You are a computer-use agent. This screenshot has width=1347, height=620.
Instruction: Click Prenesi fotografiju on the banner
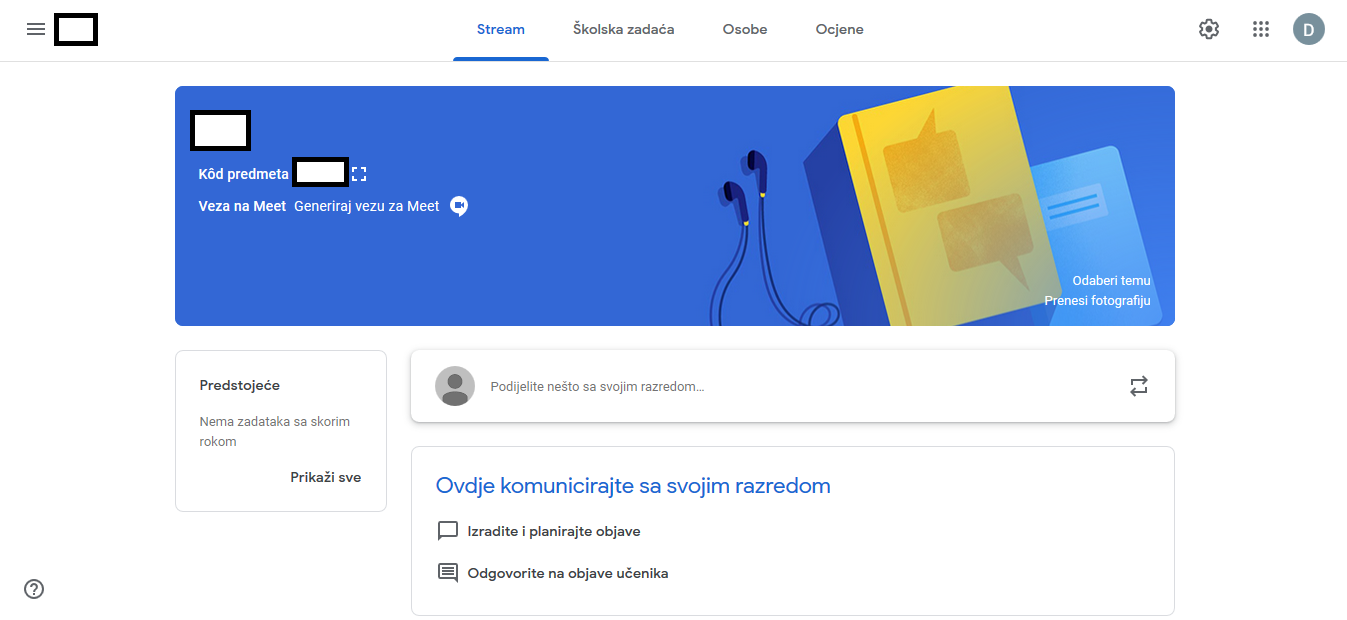1098,301
